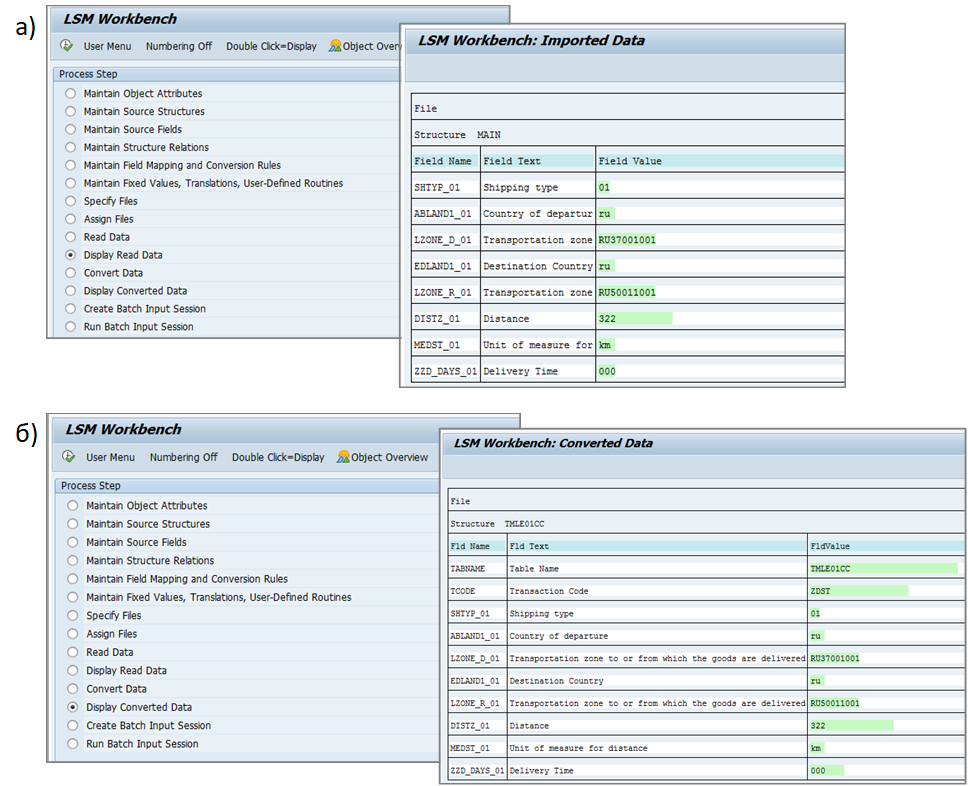
Task: Choose Maintain Field Mapping and Conversion Rules in bottom window
Action: [x=73, y=579]
